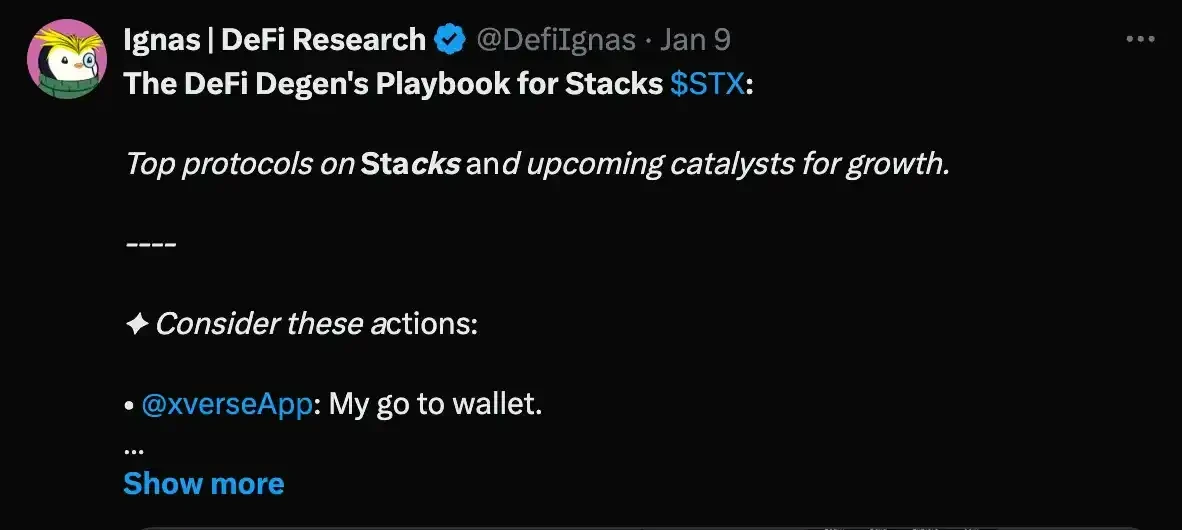Click the sparkle icon before Consider
The width and height of the screenshot is (1182, 530).
pyautogui.click(x=136, y=324)
